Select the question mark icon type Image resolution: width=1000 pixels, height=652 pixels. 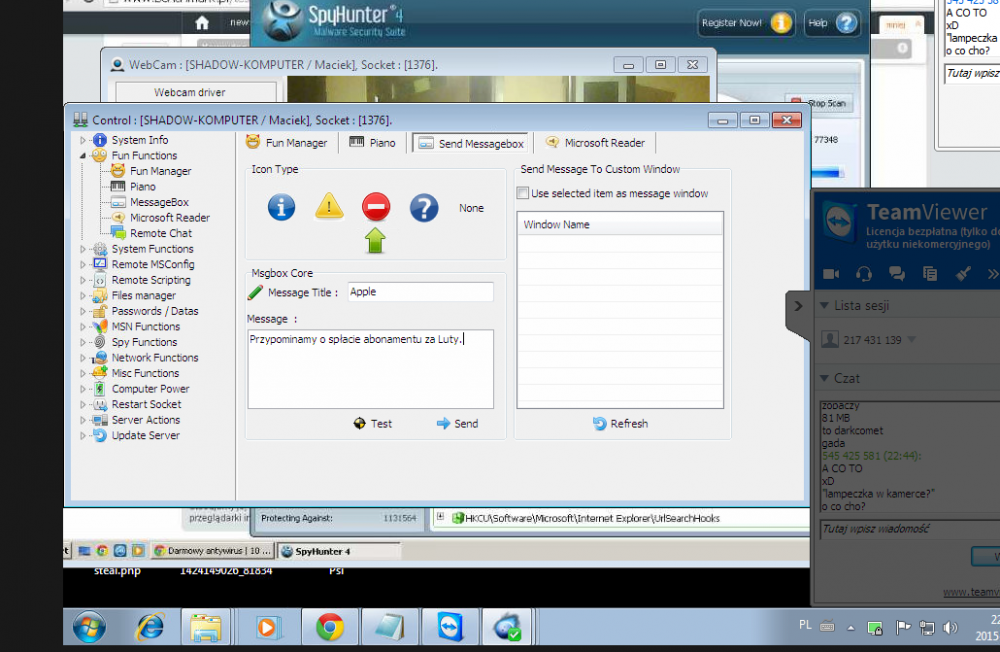423,207
